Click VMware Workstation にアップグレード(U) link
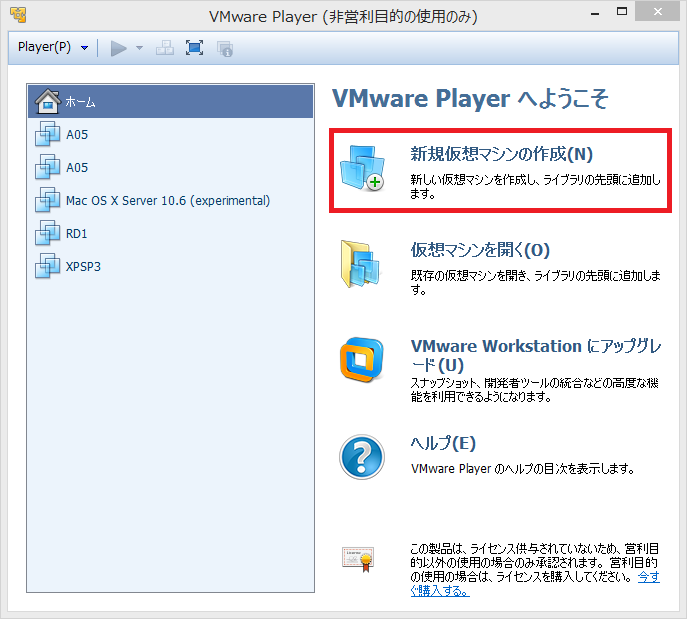This screenshot has height=619, width=687. [535, 355]
